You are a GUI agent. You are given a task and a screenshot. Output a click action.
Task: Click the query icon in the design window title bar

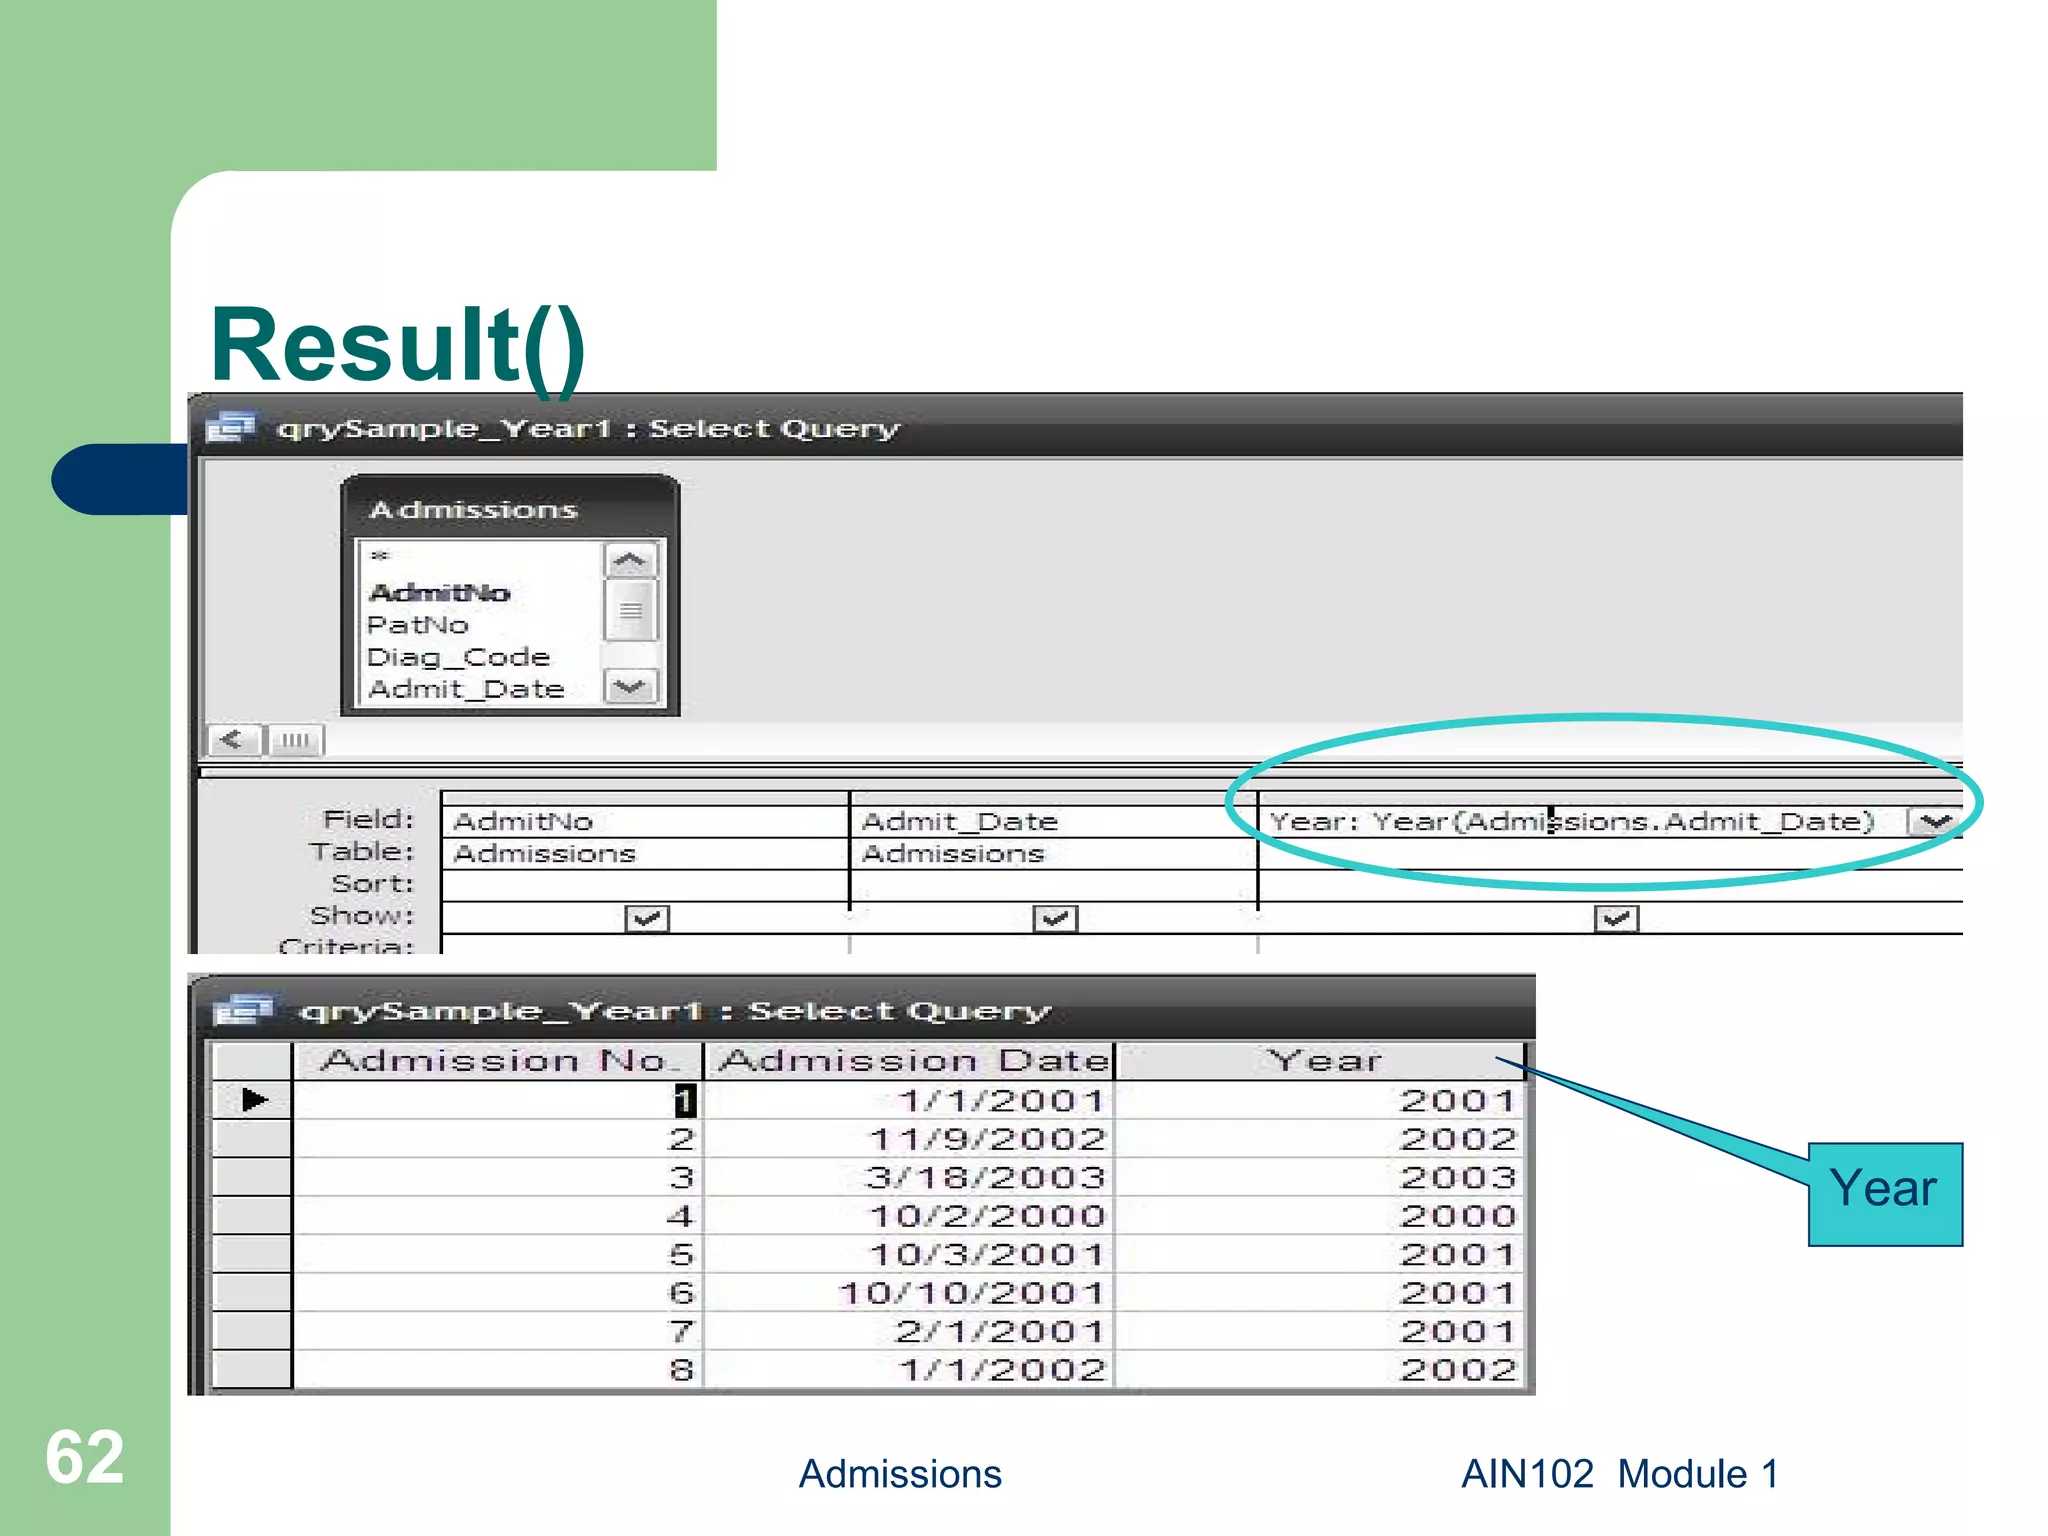(231, 428)
